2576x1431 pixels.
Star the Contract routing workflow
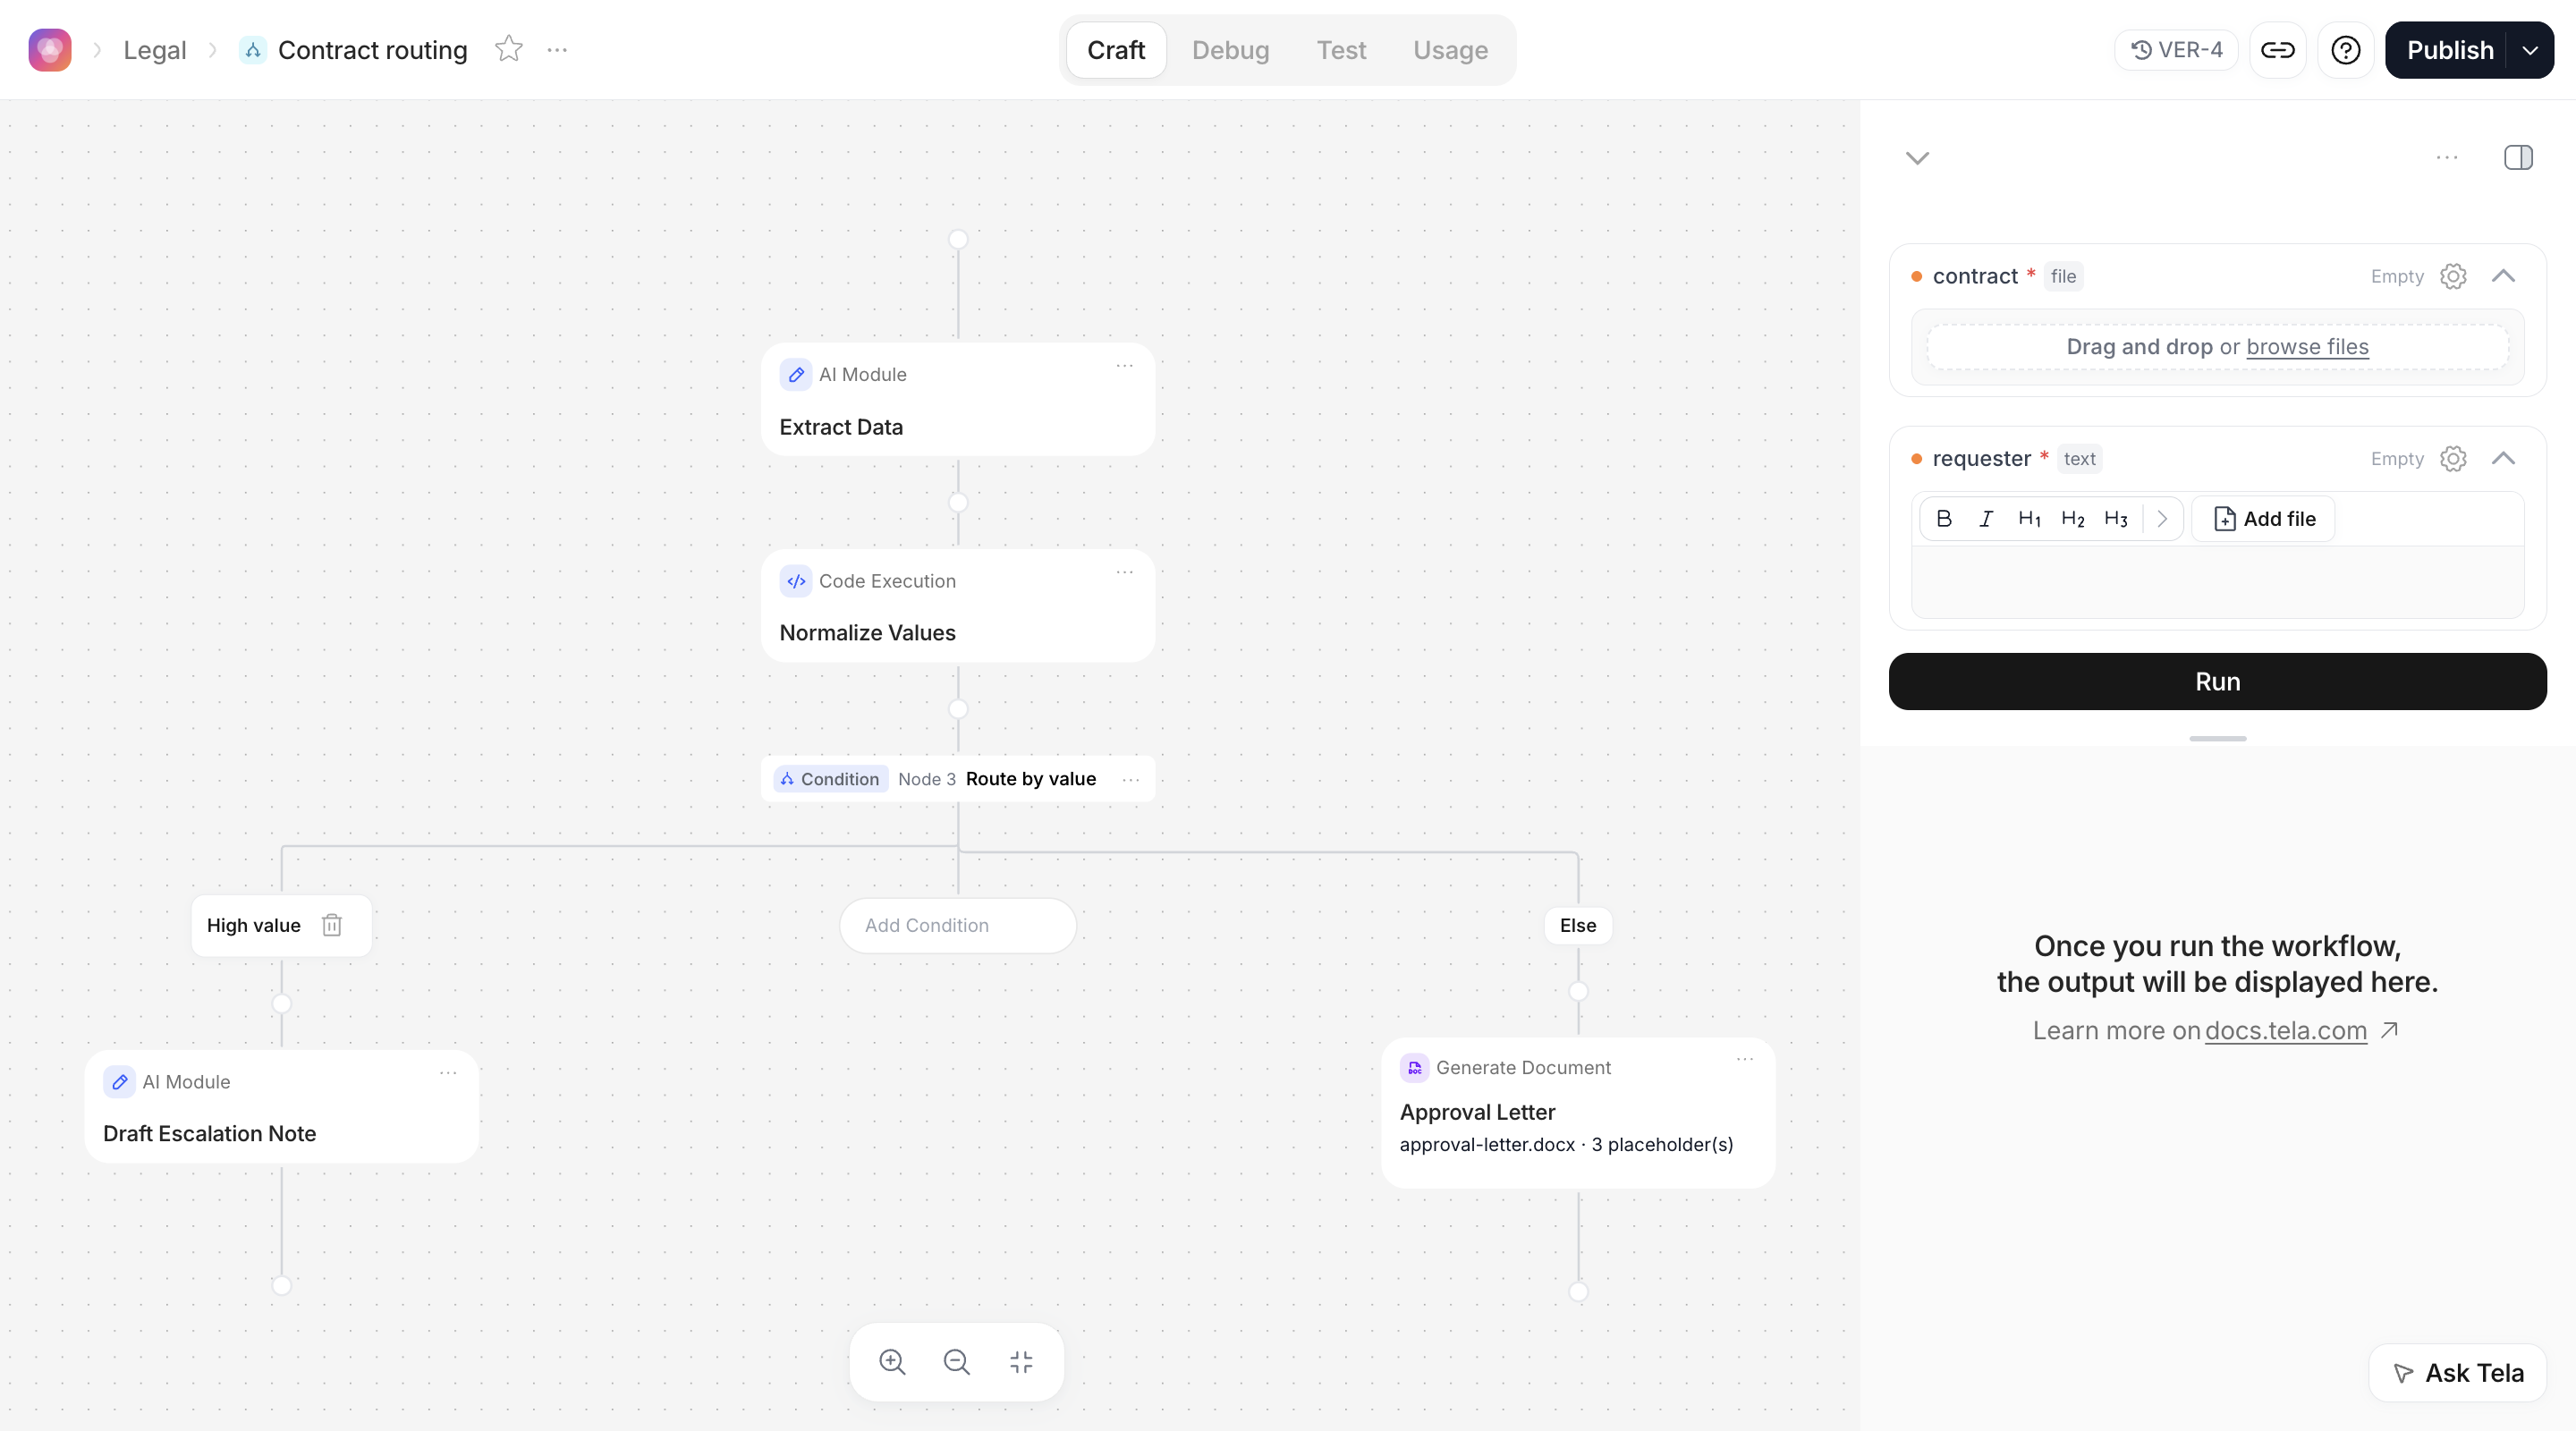tap(509, 49)
